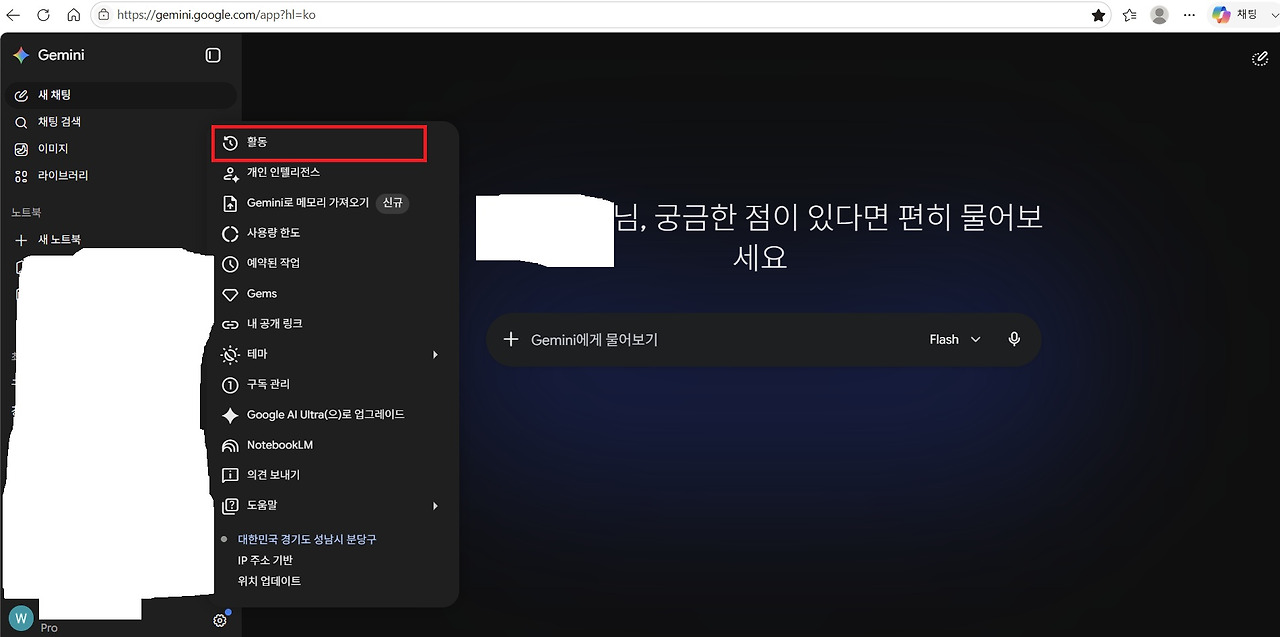Collapse the Gemini sidebar panel icon
This screenshot has width=1280, height=637.
(x=213, y=55)
